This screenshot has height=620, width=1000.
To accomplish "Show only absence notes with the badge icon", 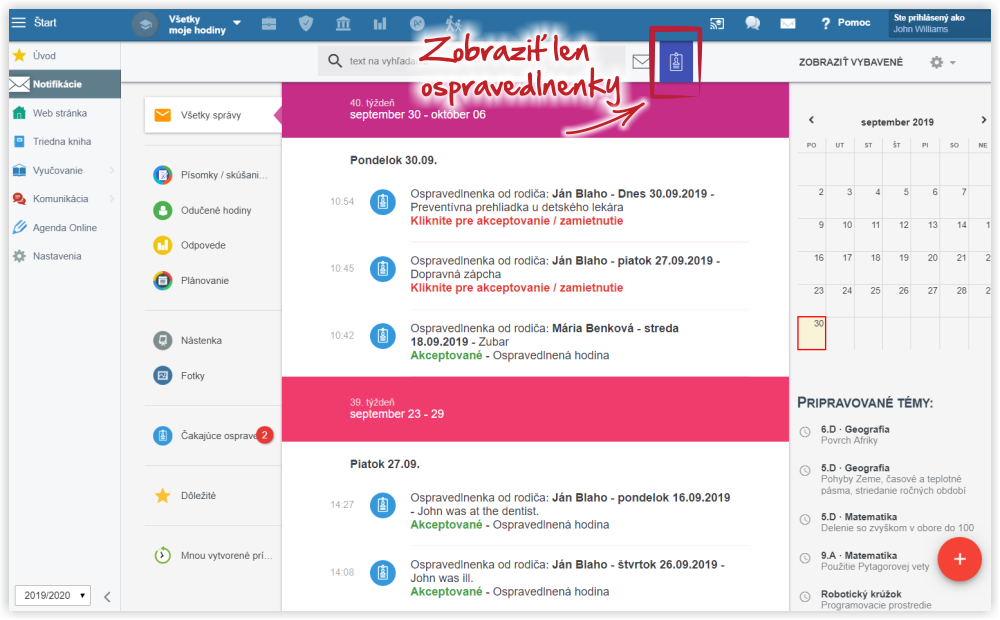I will pyautogui.click(x=676, y=62).
